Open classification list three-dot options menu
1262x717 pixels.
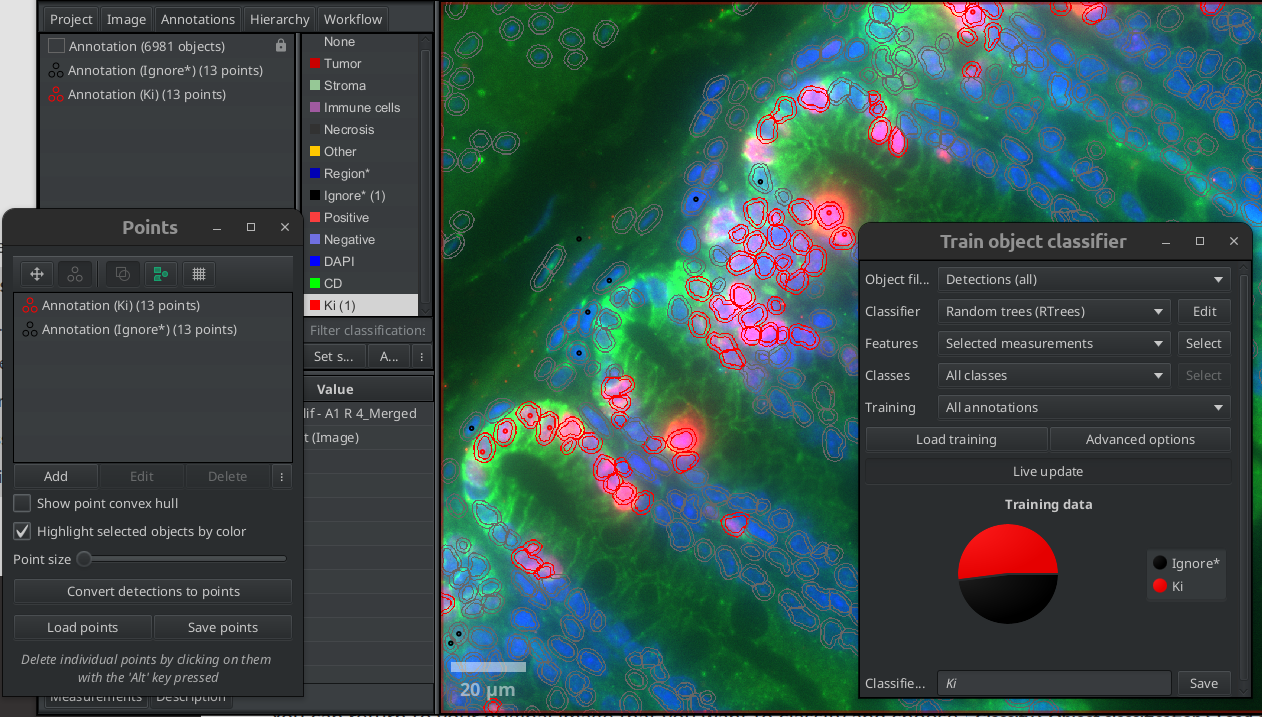(422, 357)
